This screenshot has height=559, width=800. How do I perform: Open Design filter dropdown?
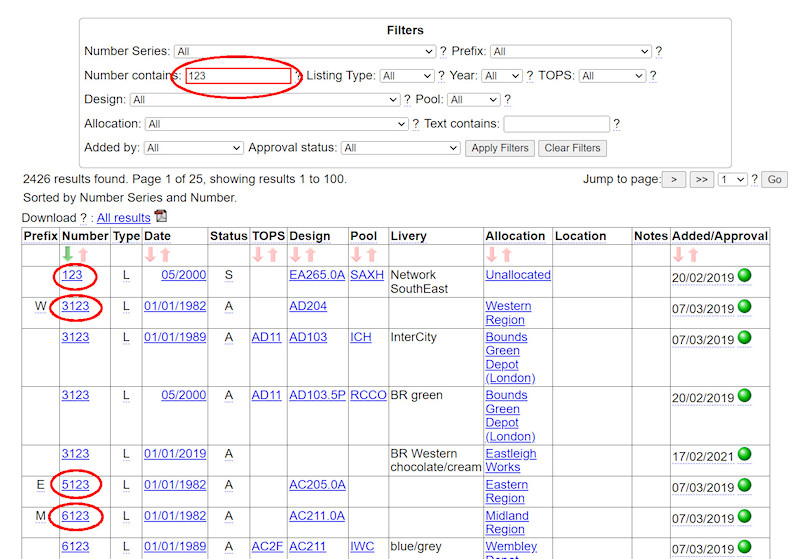[x=265, y=100]
